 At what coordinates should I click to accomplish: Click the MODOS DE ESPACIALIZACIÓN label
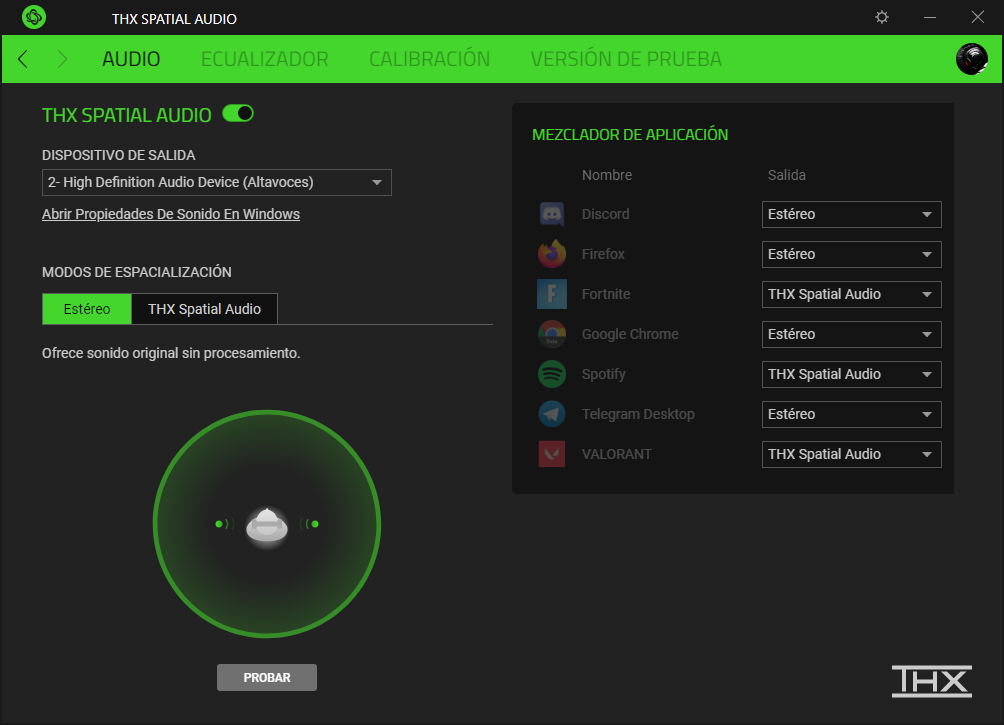tap(137, 272)
